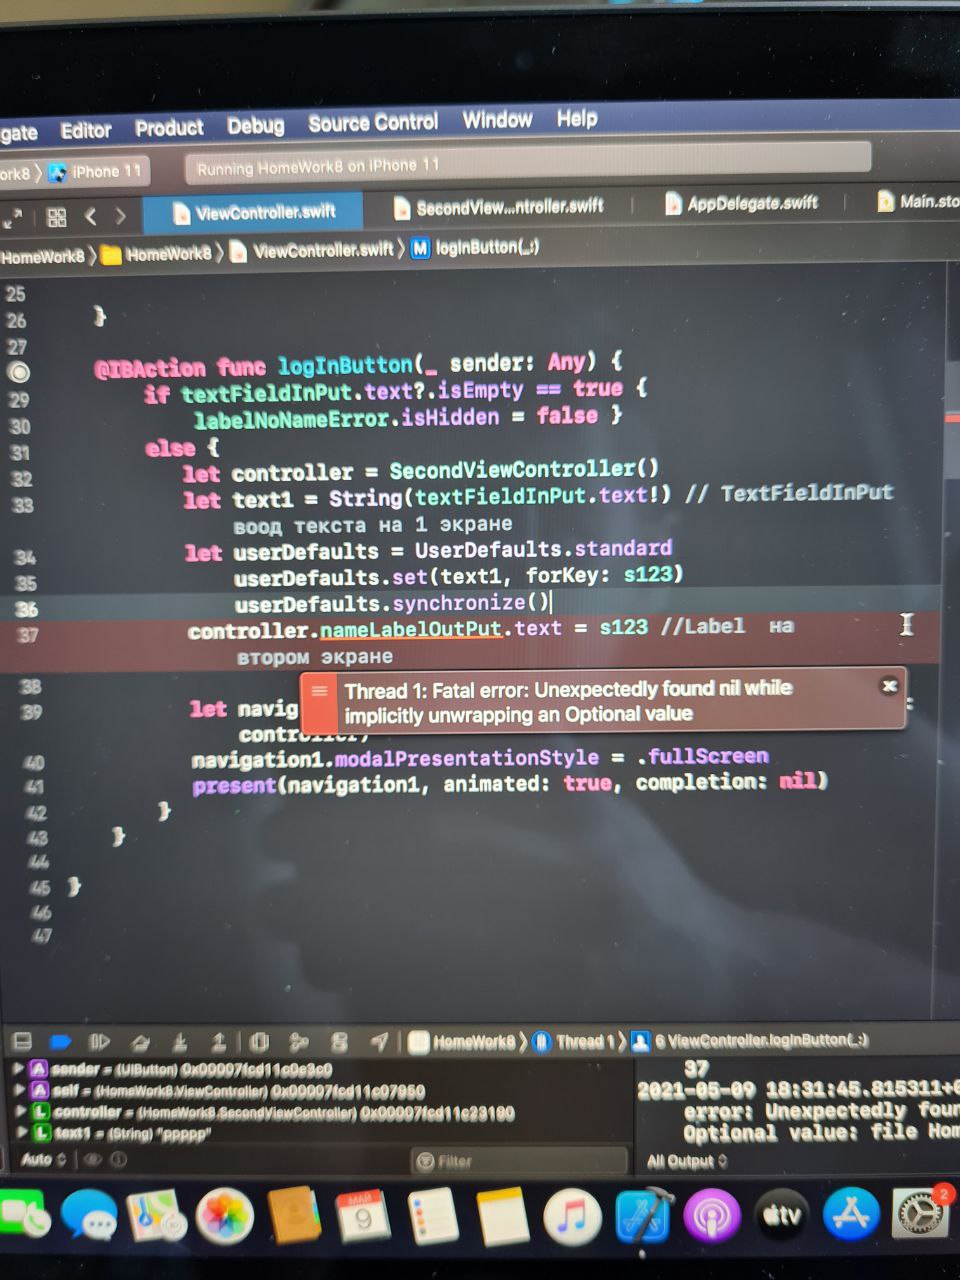Open ViewController.swift in the jump bar
This screenshot has width=960, height=1280.
tap(312, 250)
